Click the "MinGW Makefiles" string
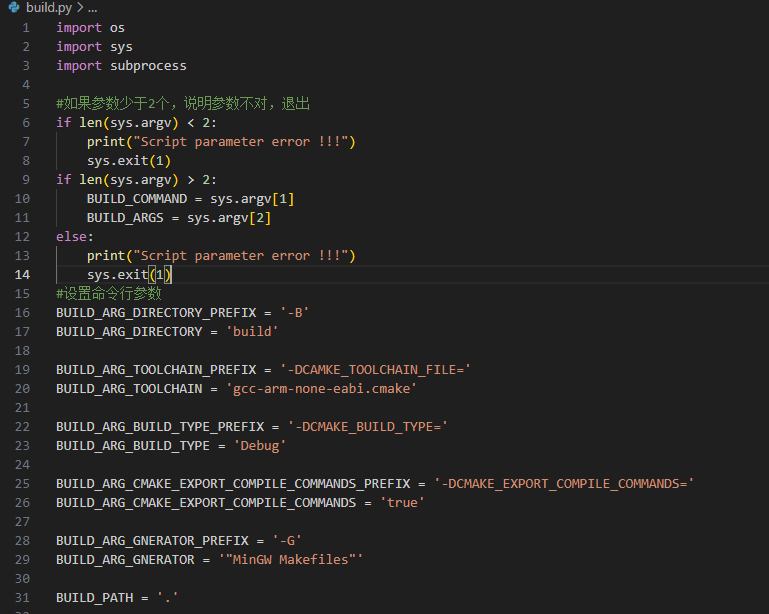 290,560
